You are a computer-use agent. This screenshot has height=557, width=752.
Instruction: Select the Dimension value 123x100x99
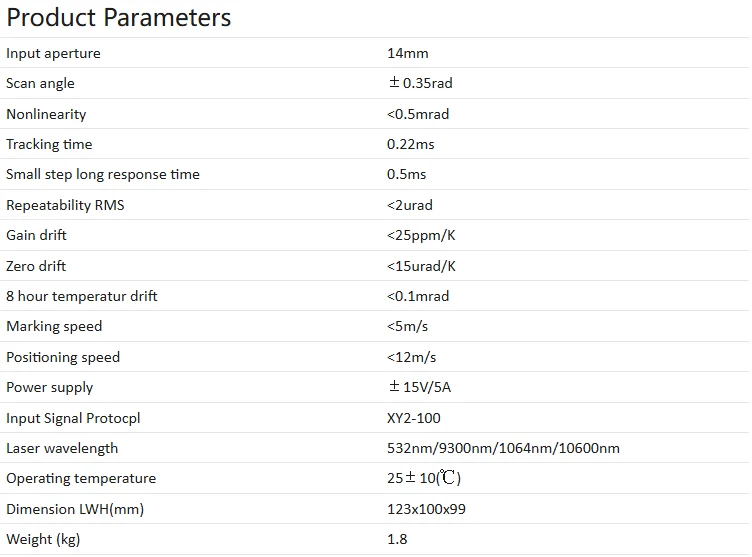pos(426,509)
